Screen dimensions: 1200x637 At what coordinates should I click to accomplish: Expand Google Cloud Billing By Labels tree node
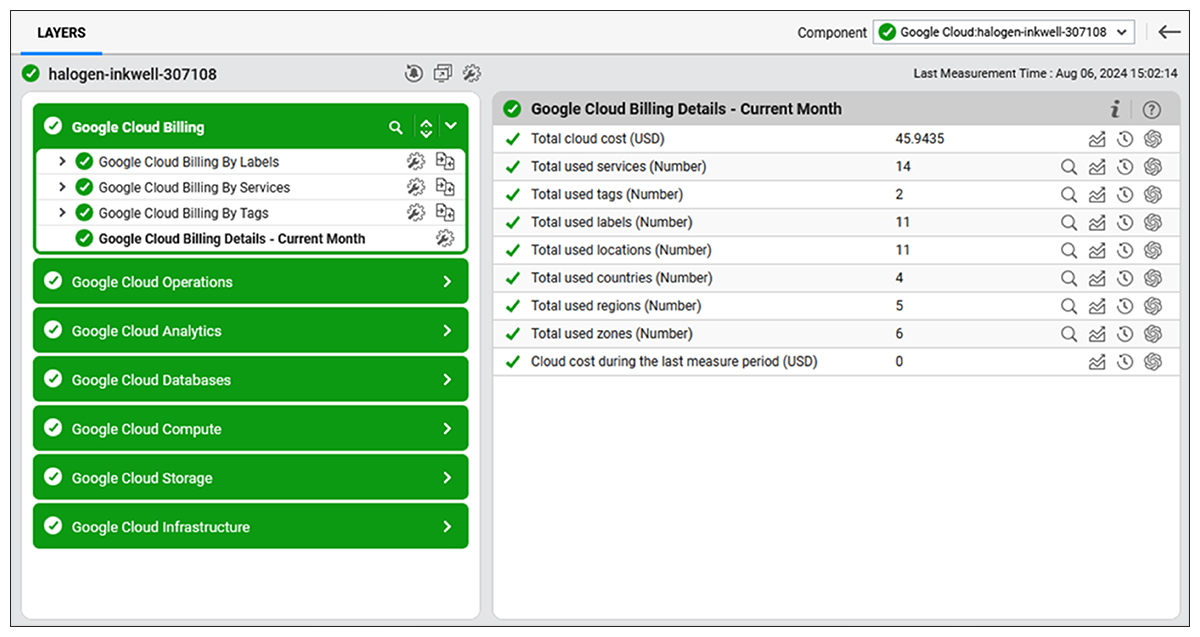click(x=63, y=161)
